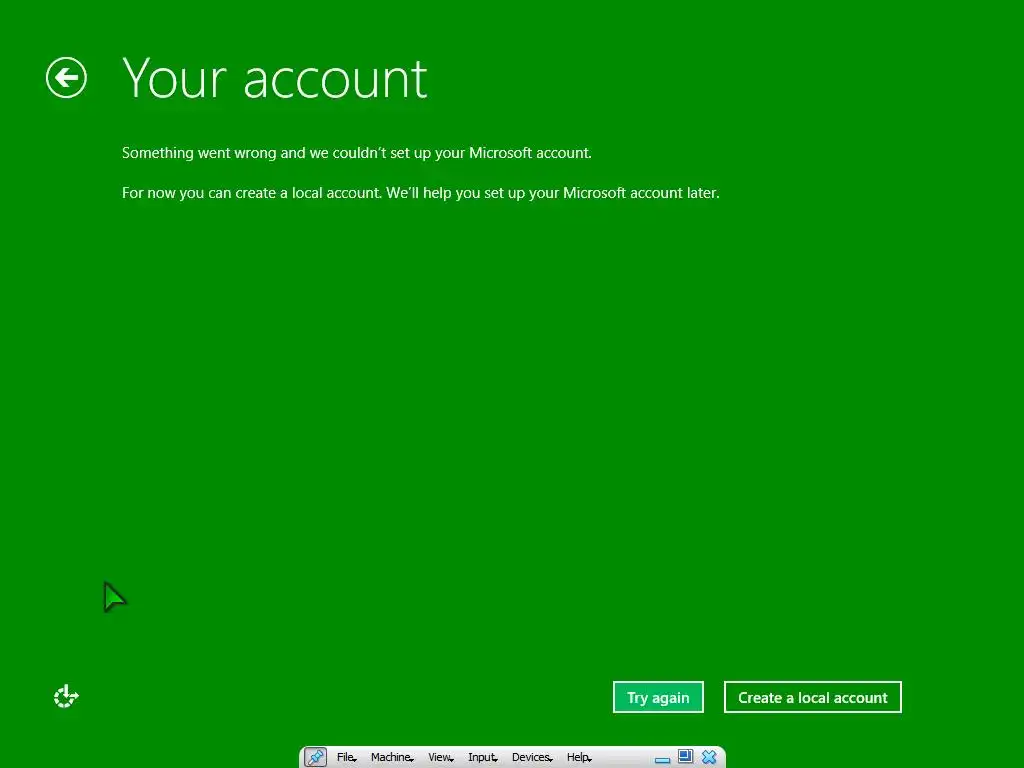Minimize the VM window from mini toolbar
The width and height of the screenshot is (1024, 768).
pos(662,760)
